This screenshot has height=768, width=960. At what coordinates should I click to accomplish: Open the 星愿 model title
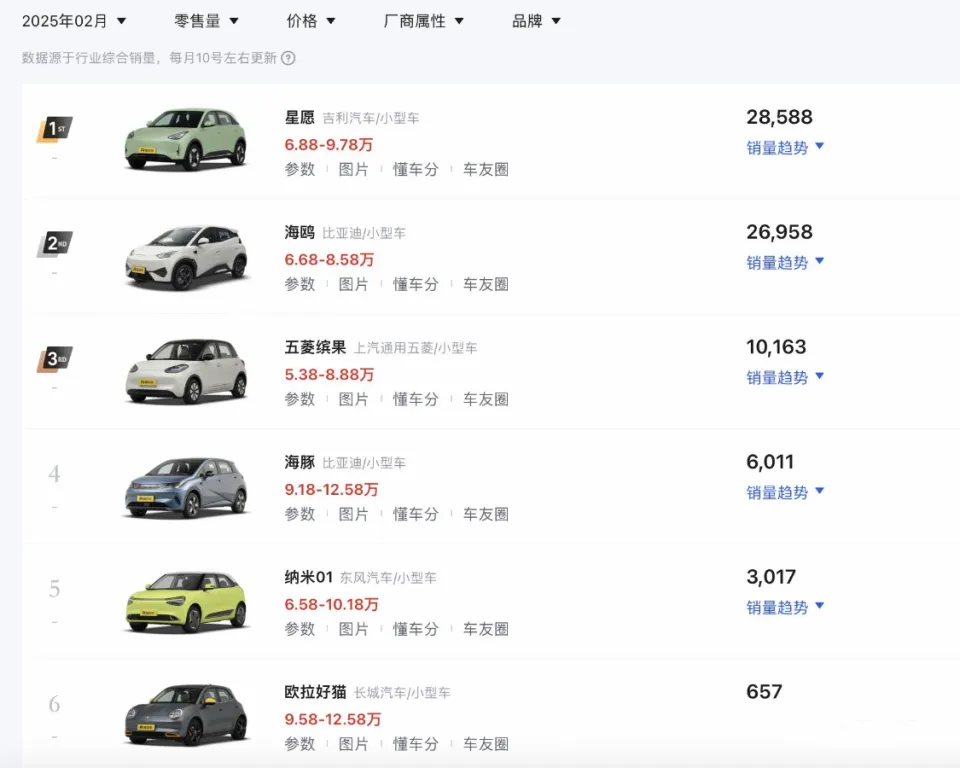pos(299,118)
